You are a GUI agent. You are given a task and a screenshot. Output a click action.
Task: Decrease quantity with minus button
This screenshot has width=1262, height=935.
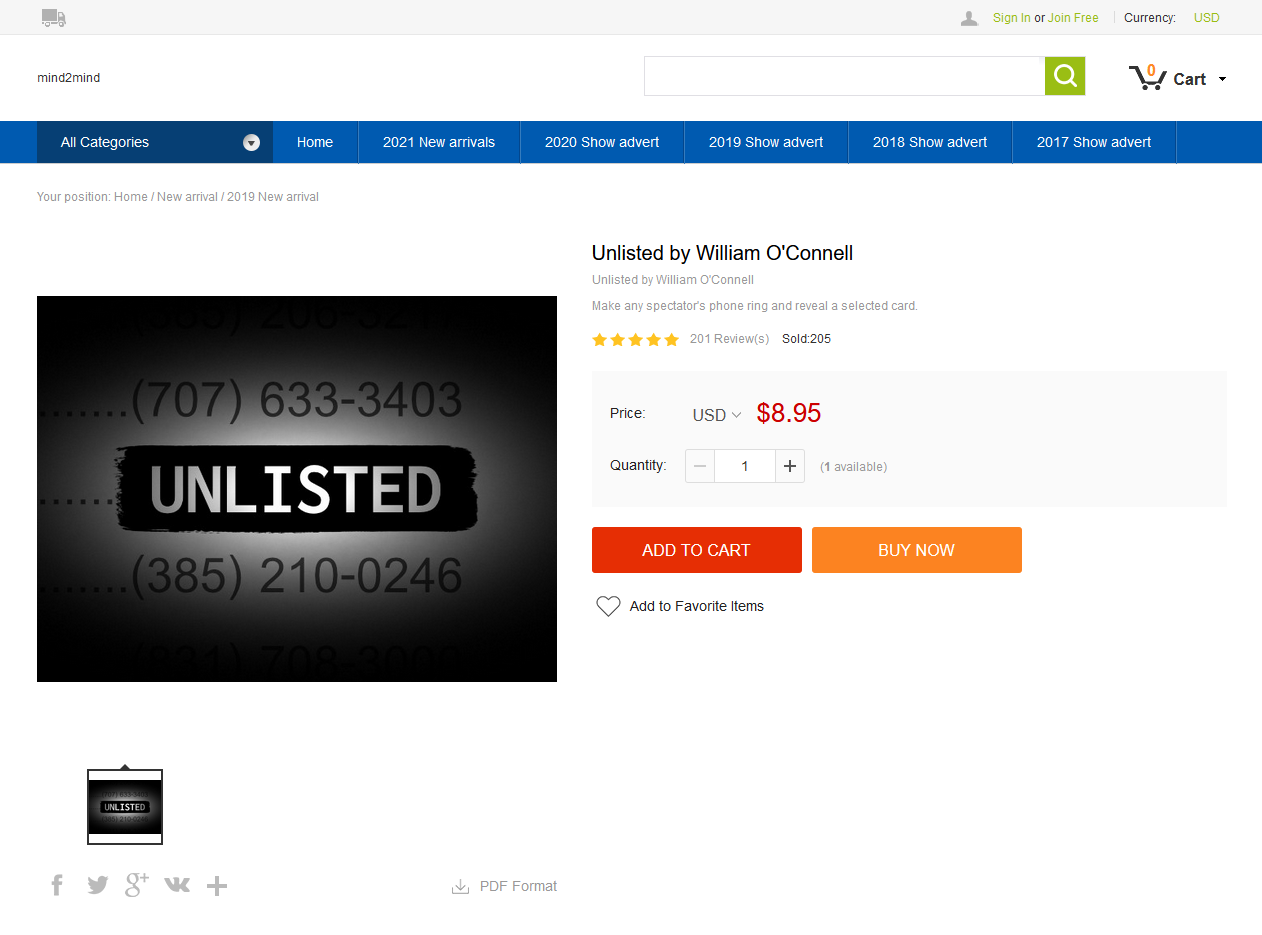[x=700, y=466]
